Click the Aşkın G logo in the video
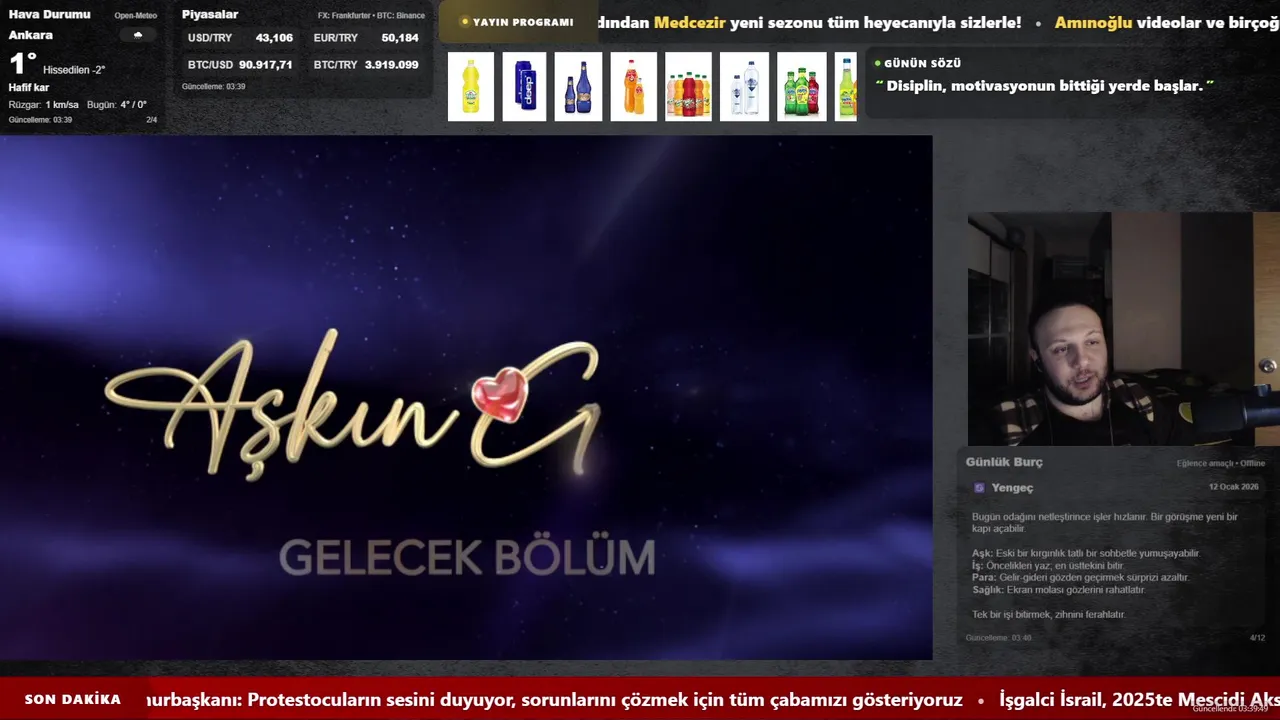 [x=353, y=405]
